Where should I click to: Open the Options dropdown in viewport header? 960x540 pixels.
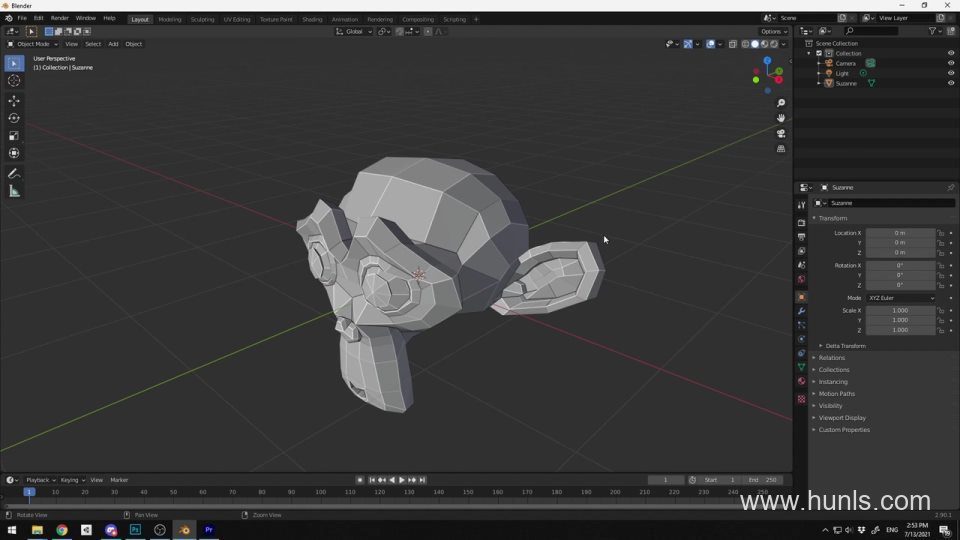774,31
